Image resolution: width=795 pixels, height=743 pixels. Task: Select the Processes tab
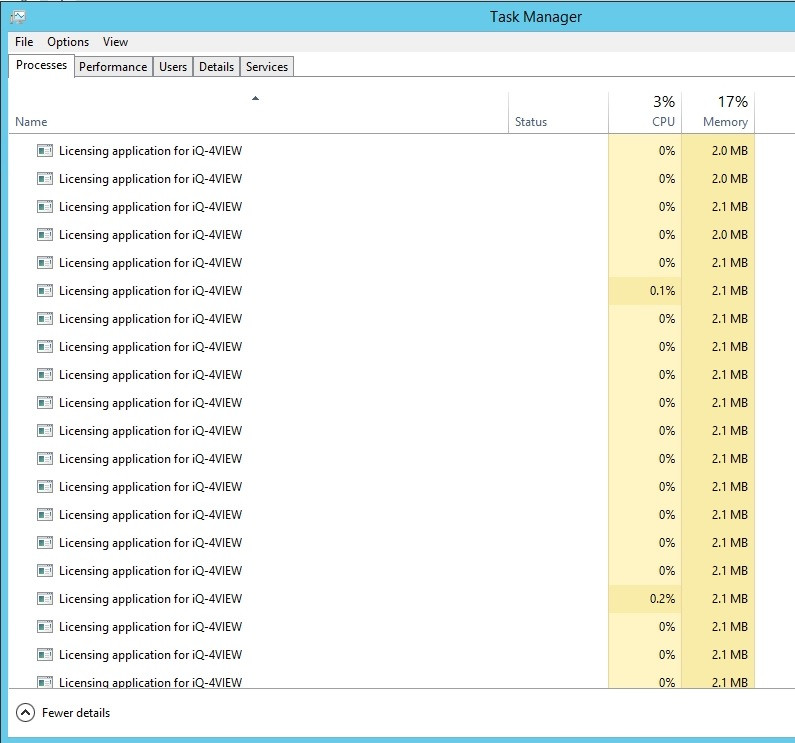[x=41, y=65]
